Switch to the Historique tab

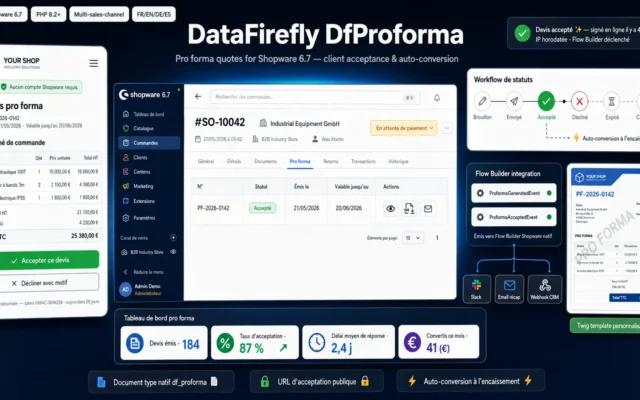(398, 162)
